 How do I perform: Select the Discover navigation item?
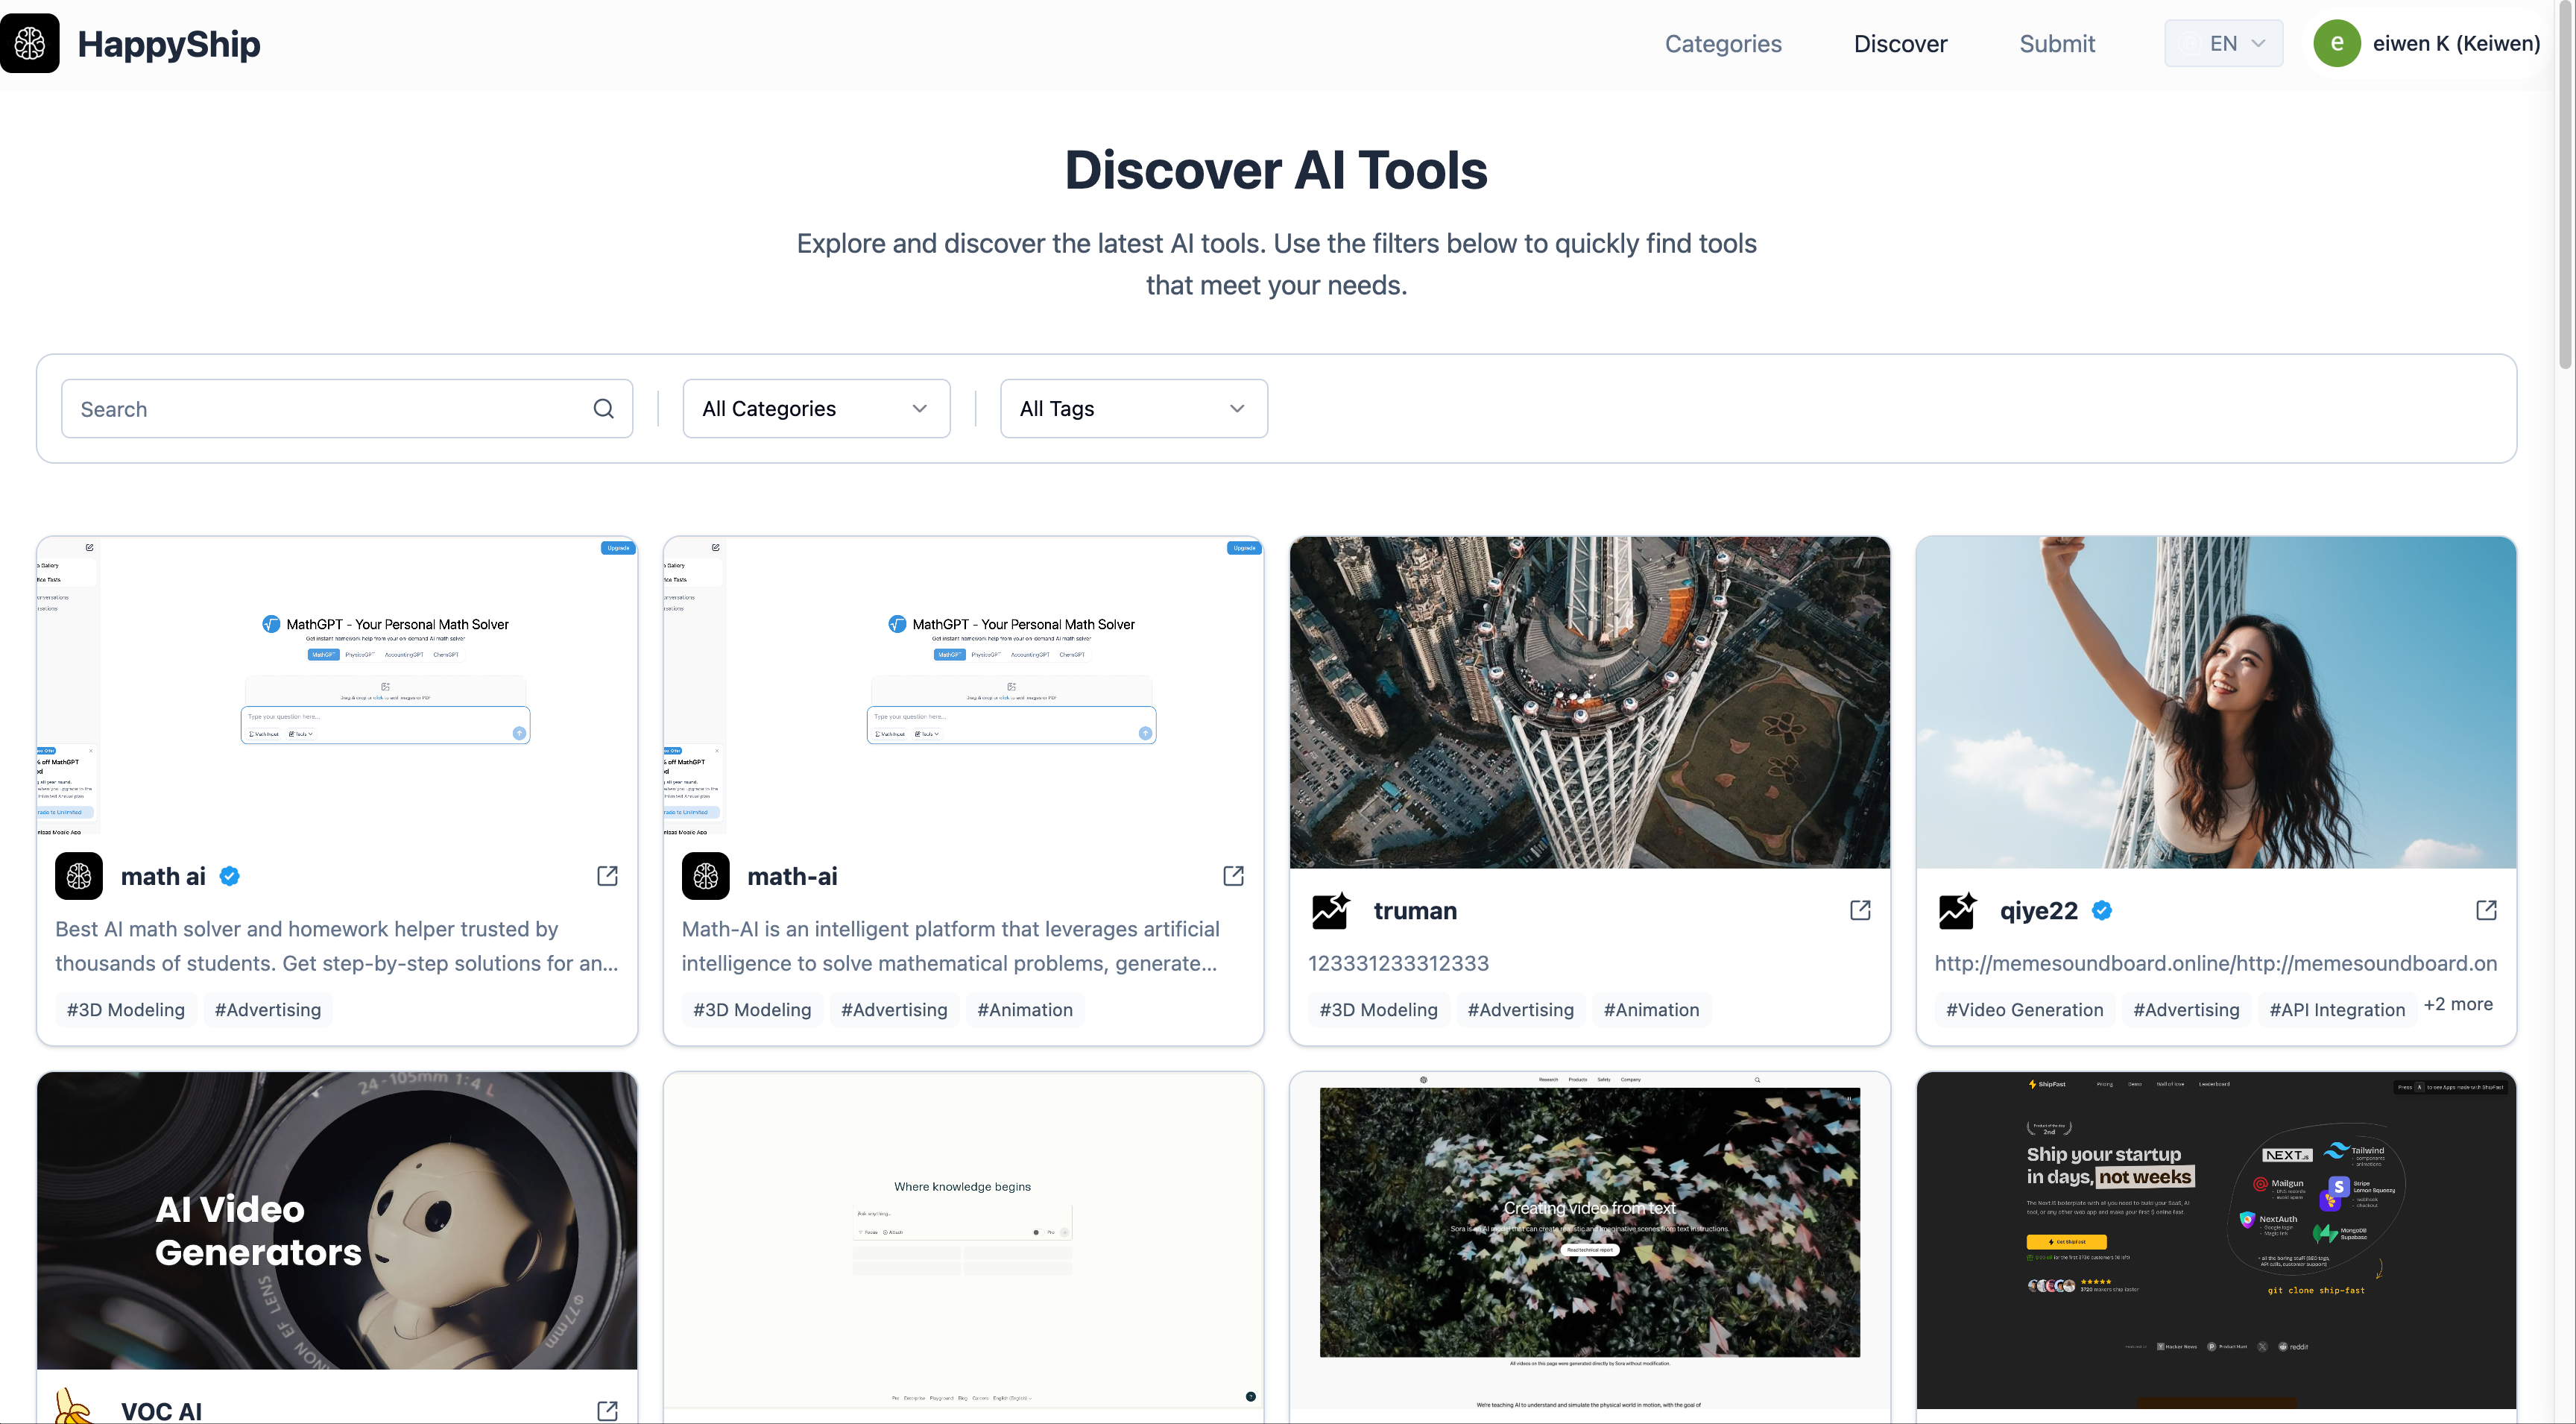coord(1900,43)
